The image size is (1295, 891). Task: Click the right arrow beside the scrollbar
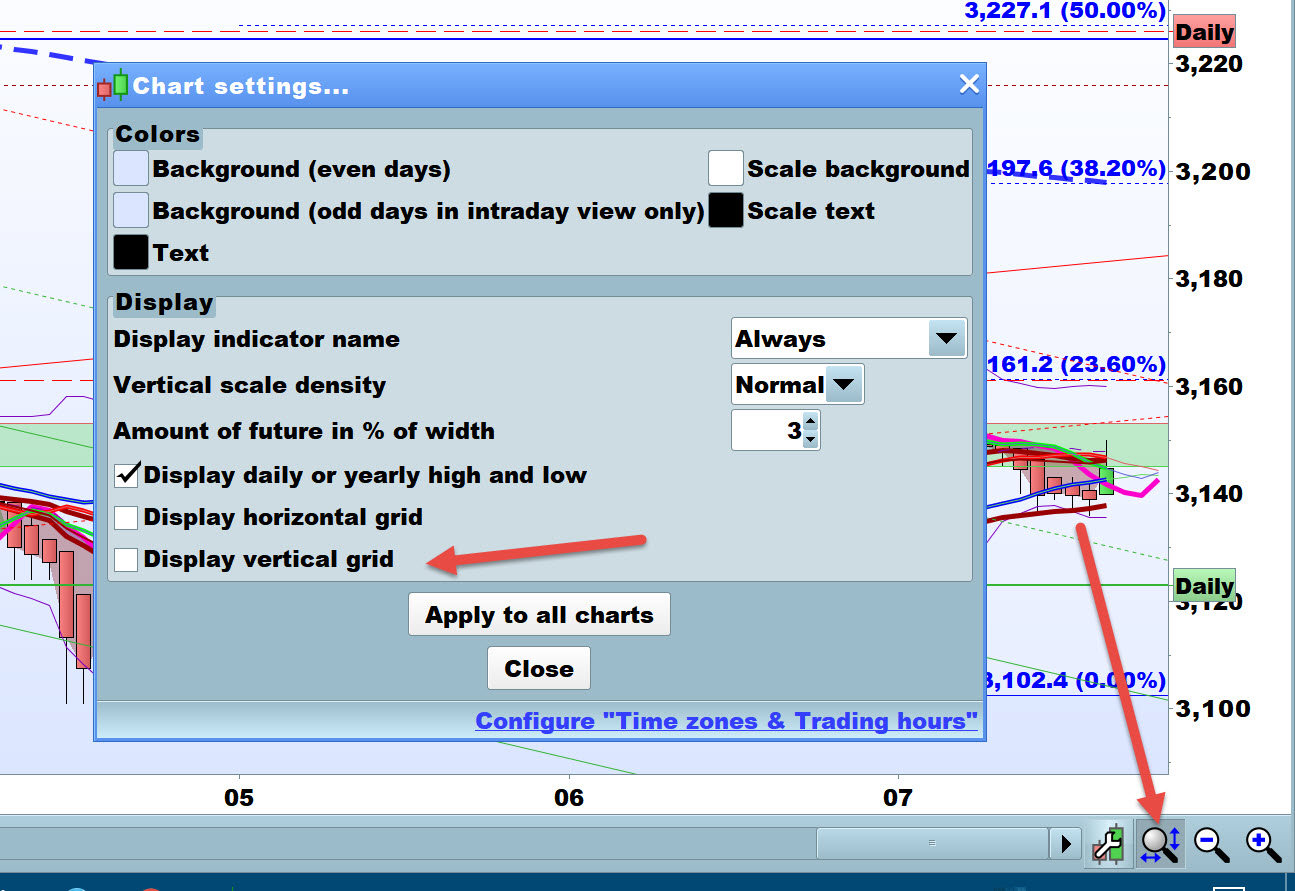[x=1066, y=843]
